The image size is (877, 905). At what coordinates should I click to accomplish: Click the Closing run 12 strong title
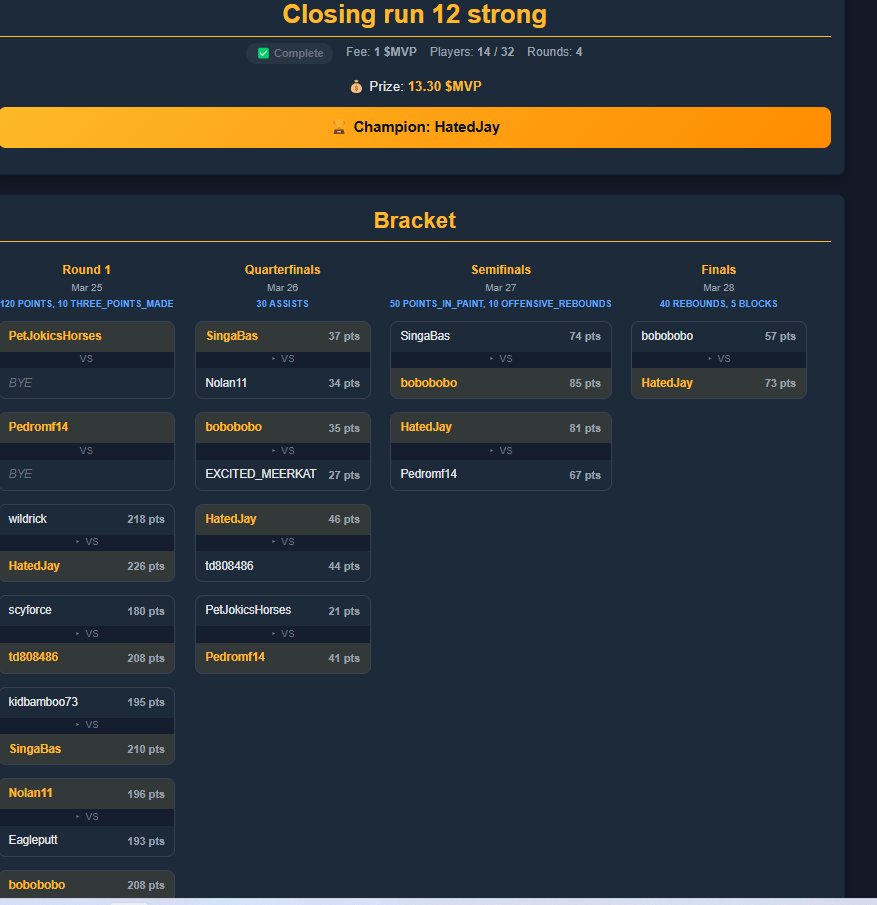point(415,14)
